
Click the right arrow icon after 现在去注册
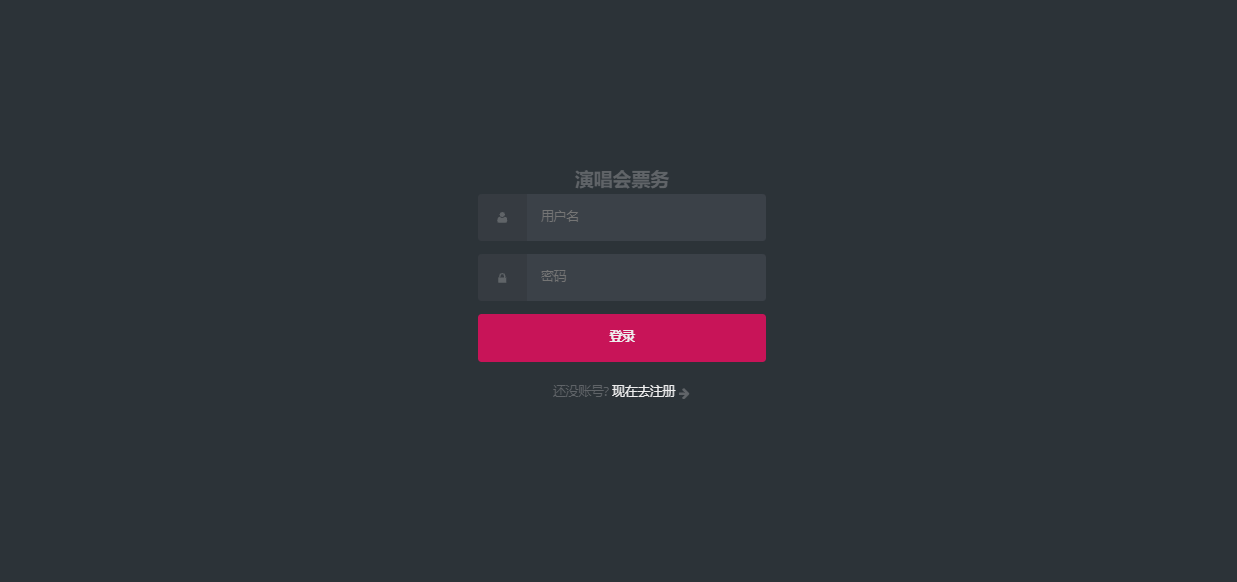point(684,393)
